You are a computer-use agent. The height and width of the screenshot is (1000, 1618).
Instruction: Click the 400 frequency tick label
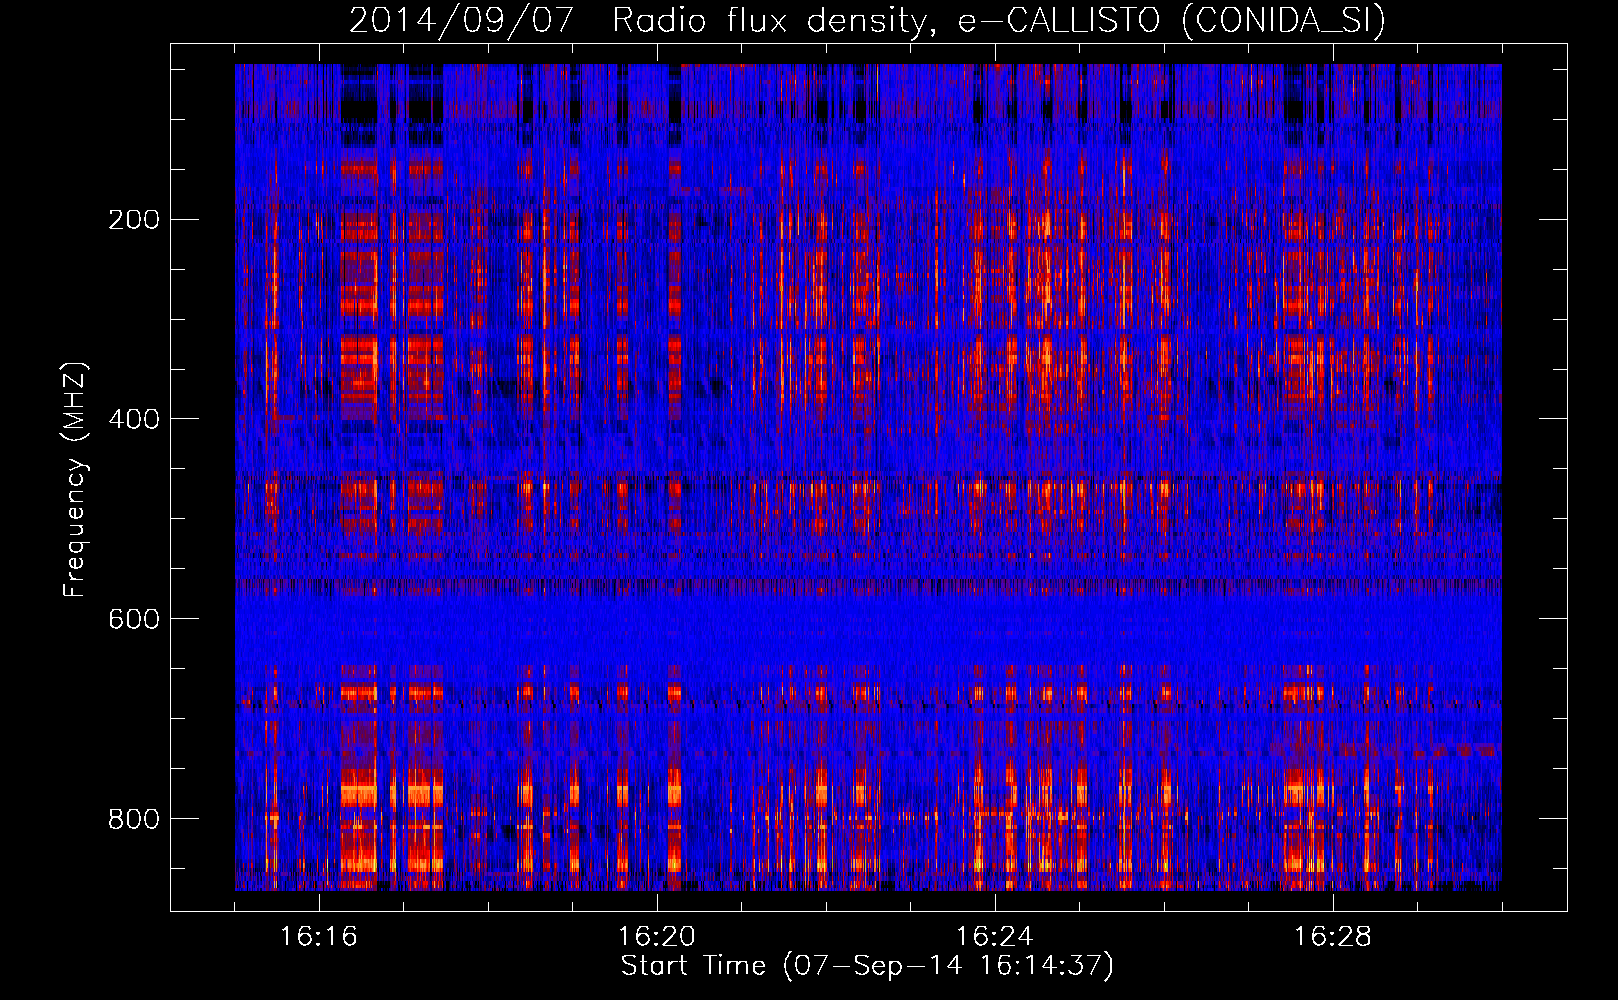click(x=134, y=420)
